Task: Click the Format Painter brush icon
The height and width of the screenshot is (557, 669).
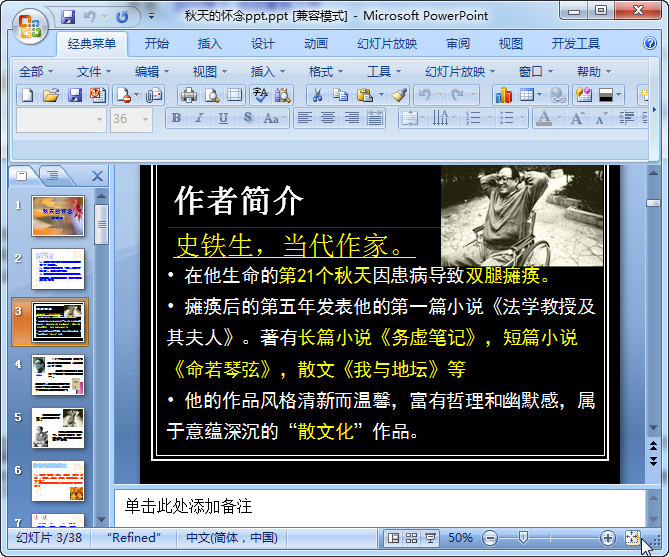Action: click(x=400, y=95)
